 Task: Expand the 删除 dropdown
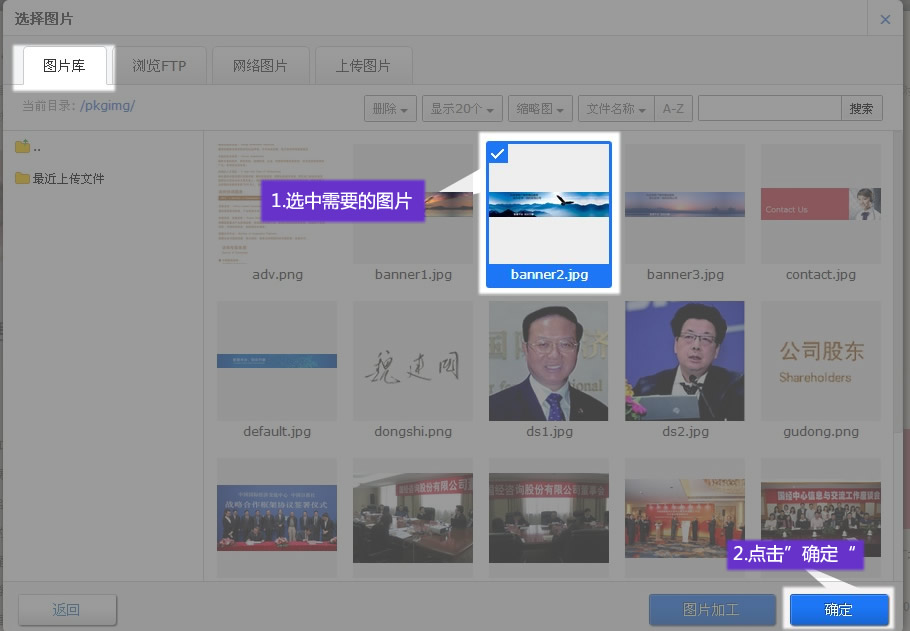[390, 109]
